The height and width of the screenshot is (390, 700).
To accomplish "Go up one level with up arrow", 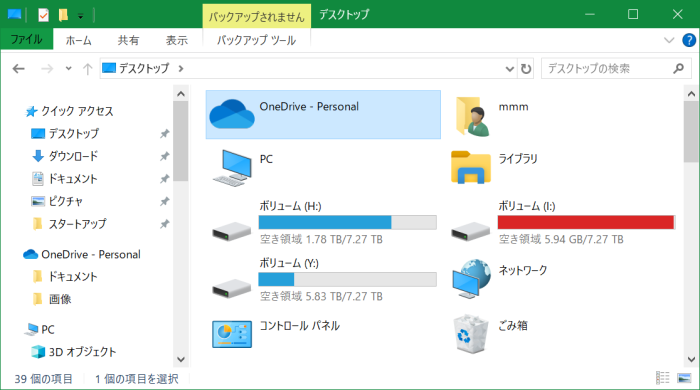I will click(88, 69).
